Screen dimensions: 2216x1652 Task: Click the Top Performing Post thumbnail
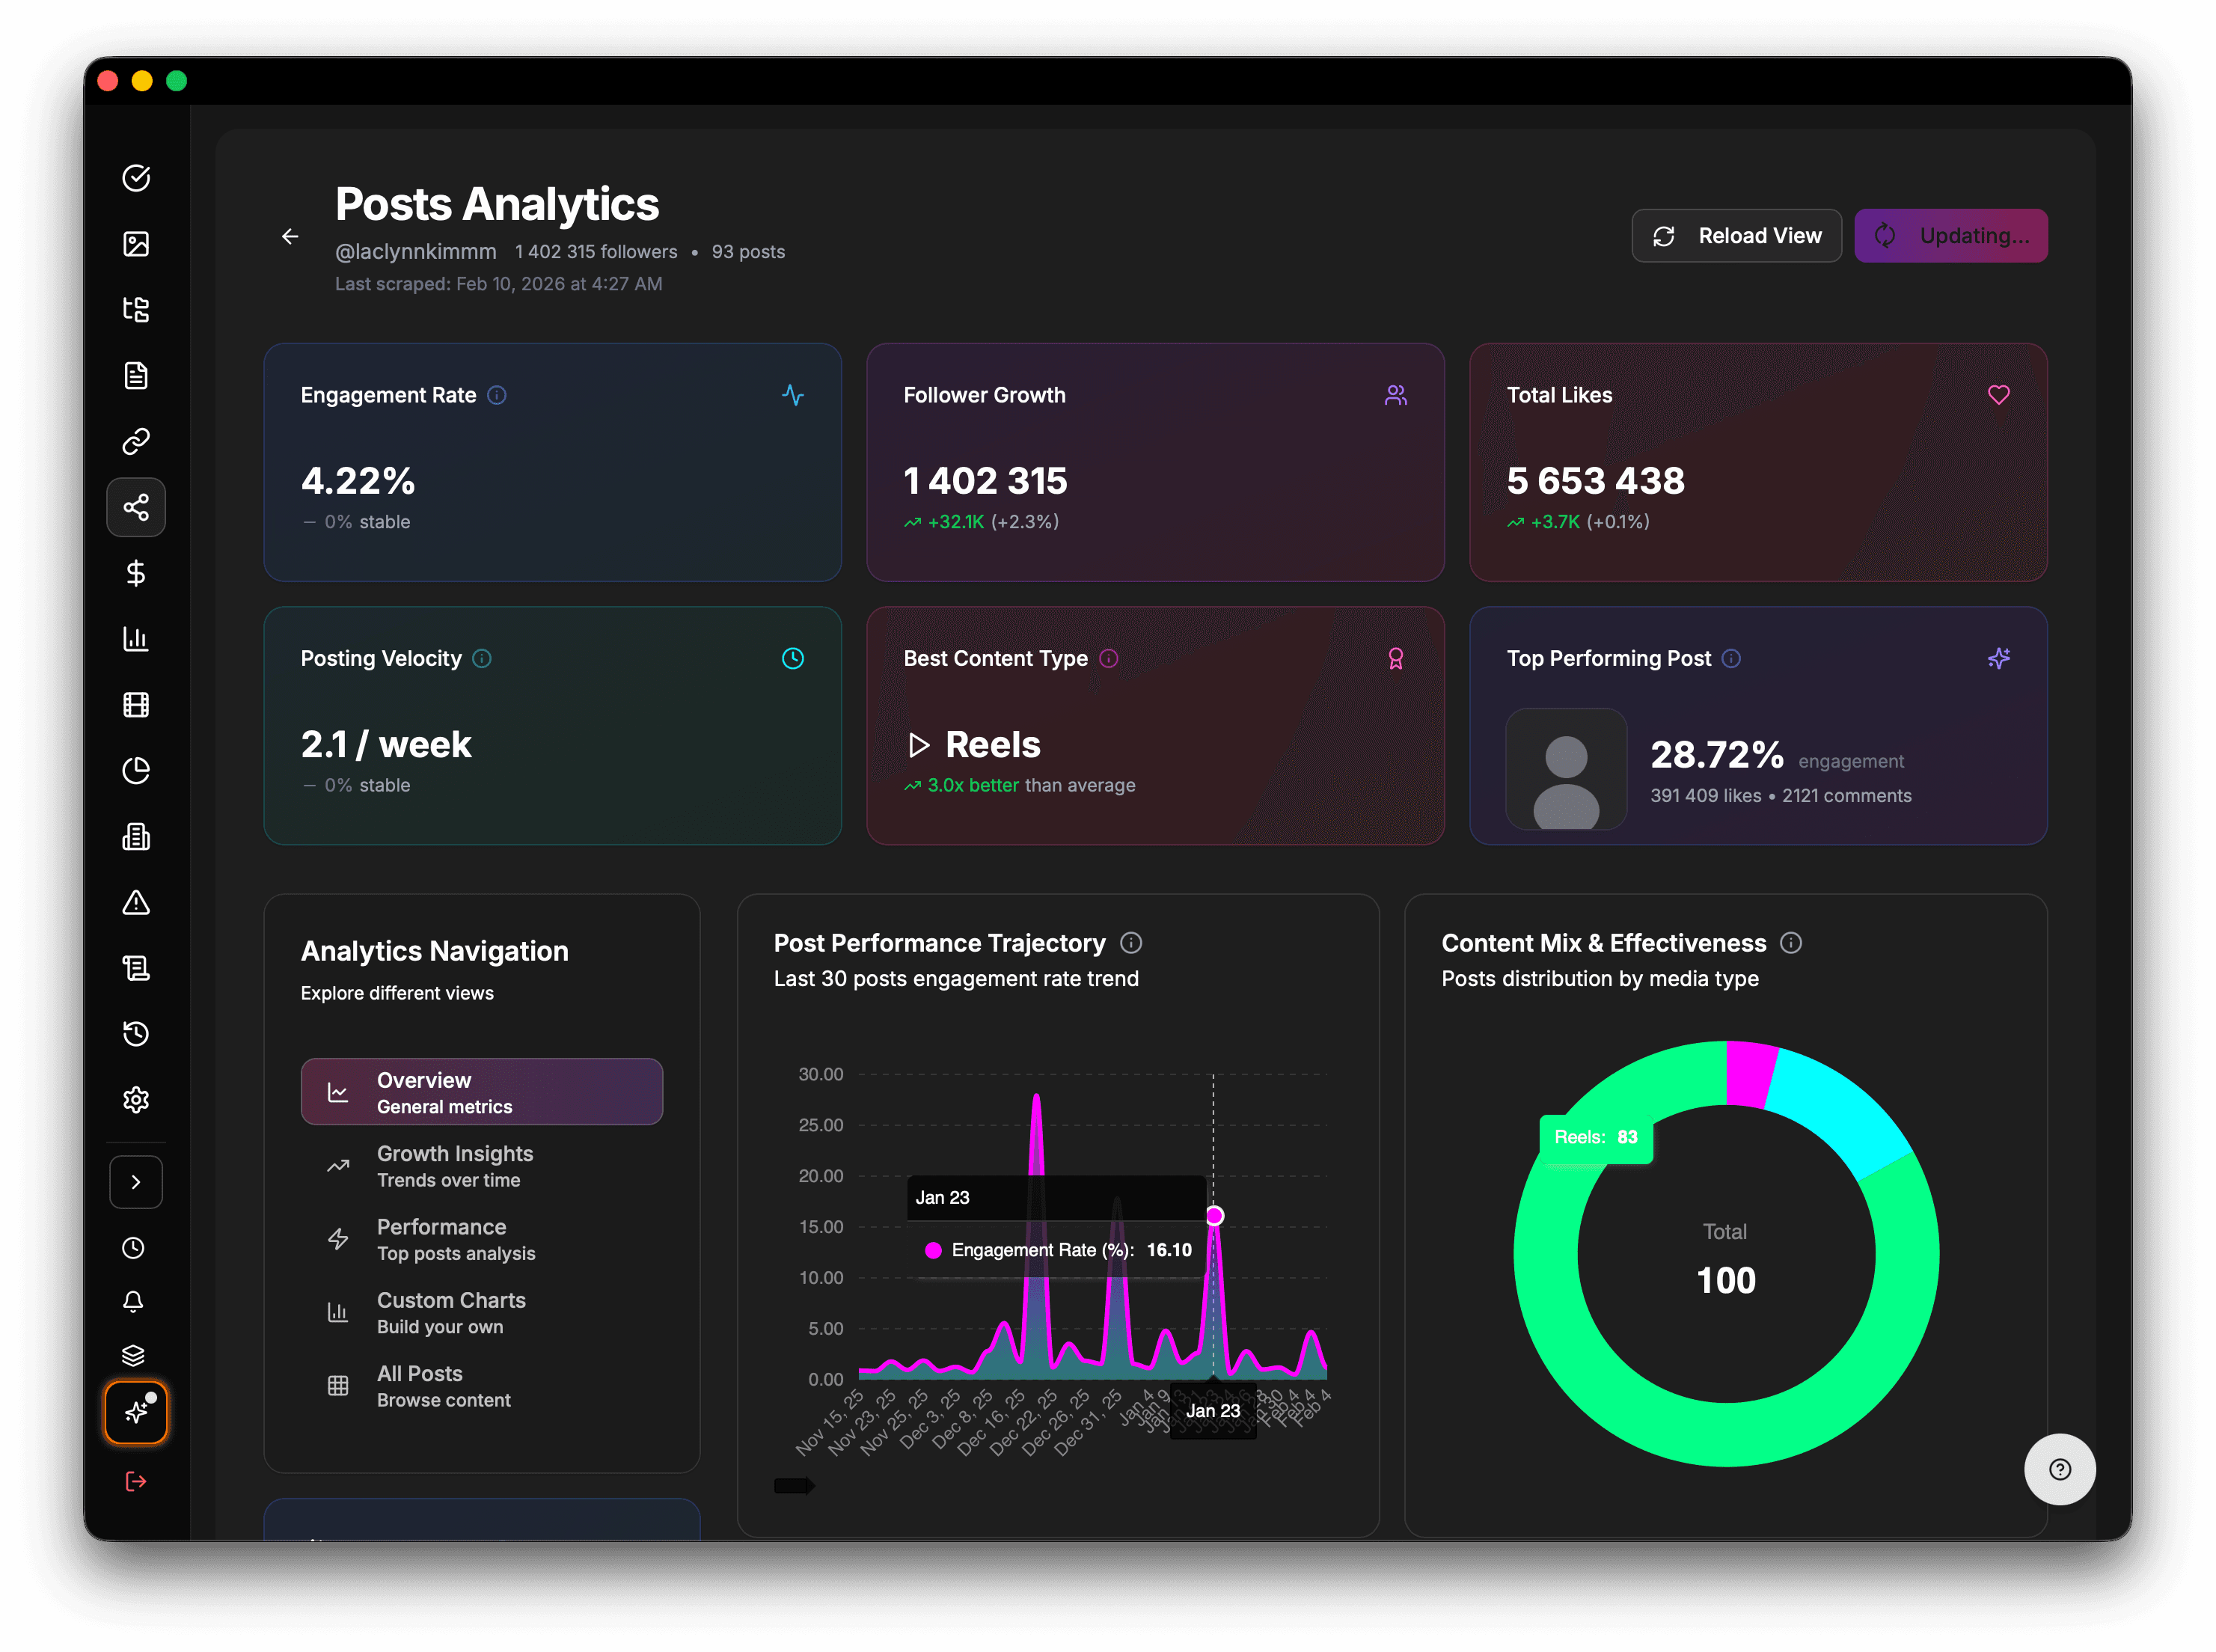point(1566,769)
